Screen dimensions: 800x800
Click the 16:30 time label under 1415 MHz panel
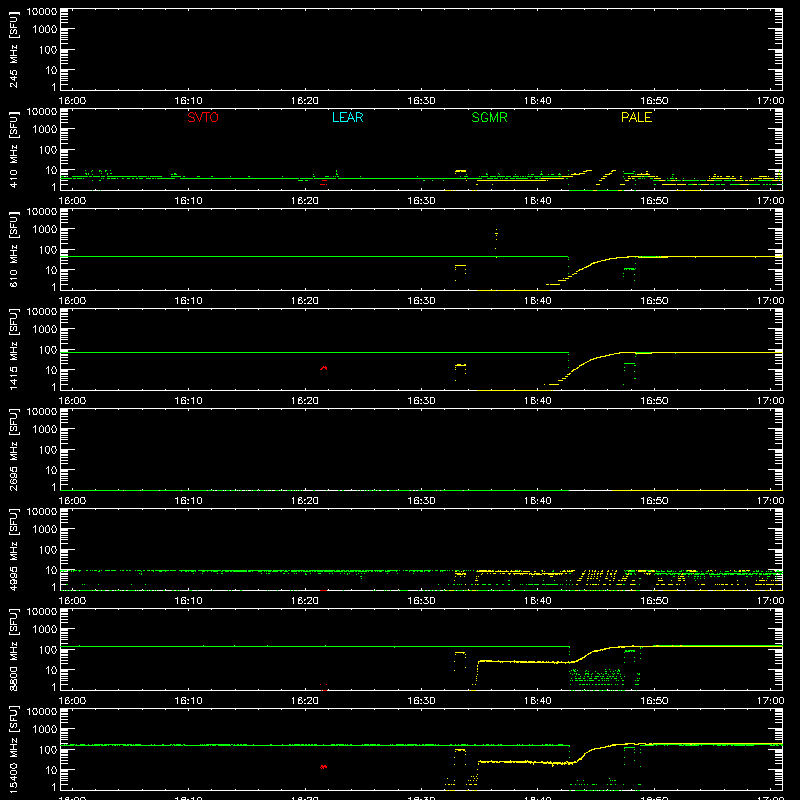coord(421,401)
